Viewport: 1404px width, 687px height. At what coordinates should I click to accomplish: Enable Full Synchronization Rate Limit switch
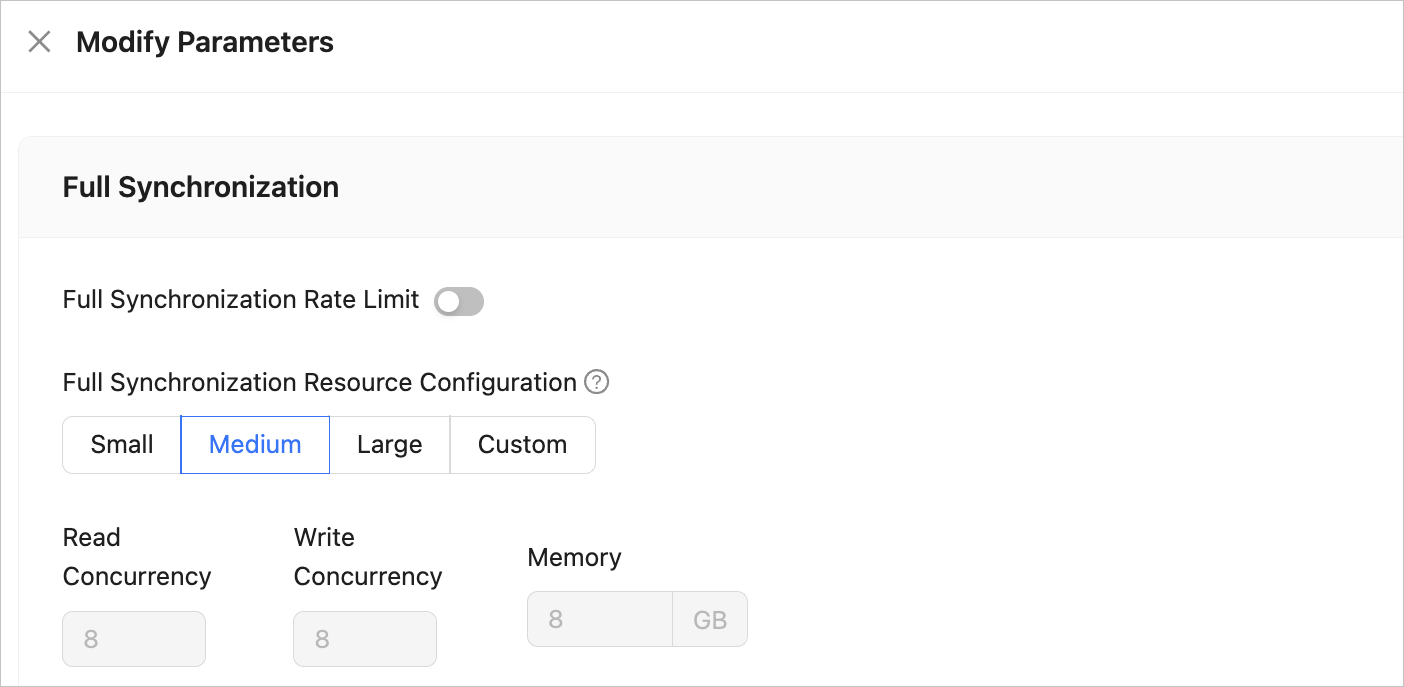[459, 301]
